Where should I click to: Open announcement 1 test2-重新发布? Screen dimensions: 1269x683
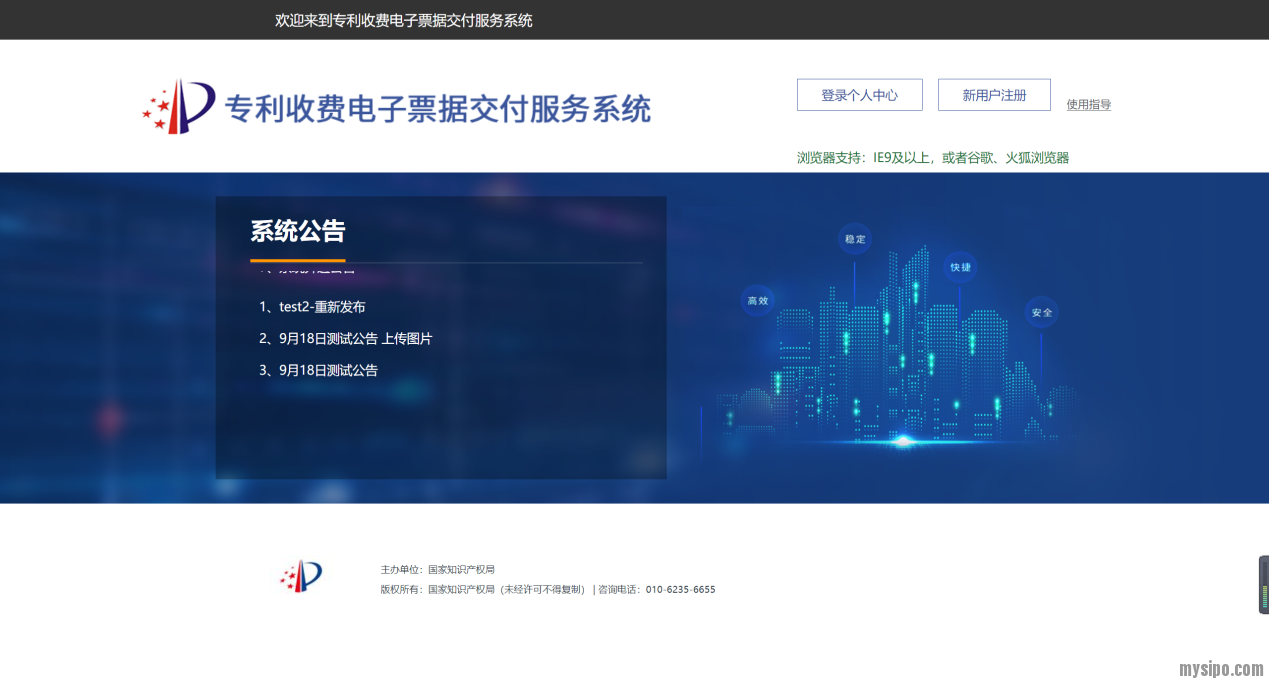click(312, 307)
